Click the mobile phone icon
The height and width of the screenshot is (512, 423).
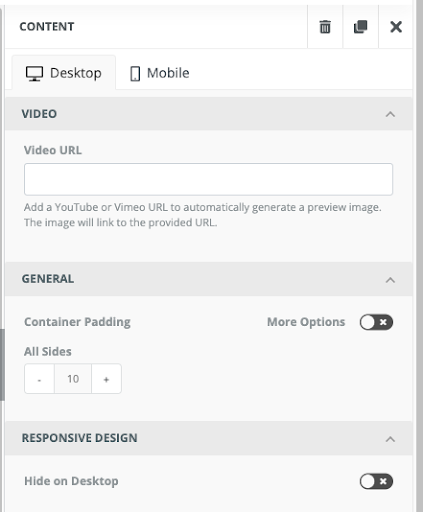click(135, 74)
